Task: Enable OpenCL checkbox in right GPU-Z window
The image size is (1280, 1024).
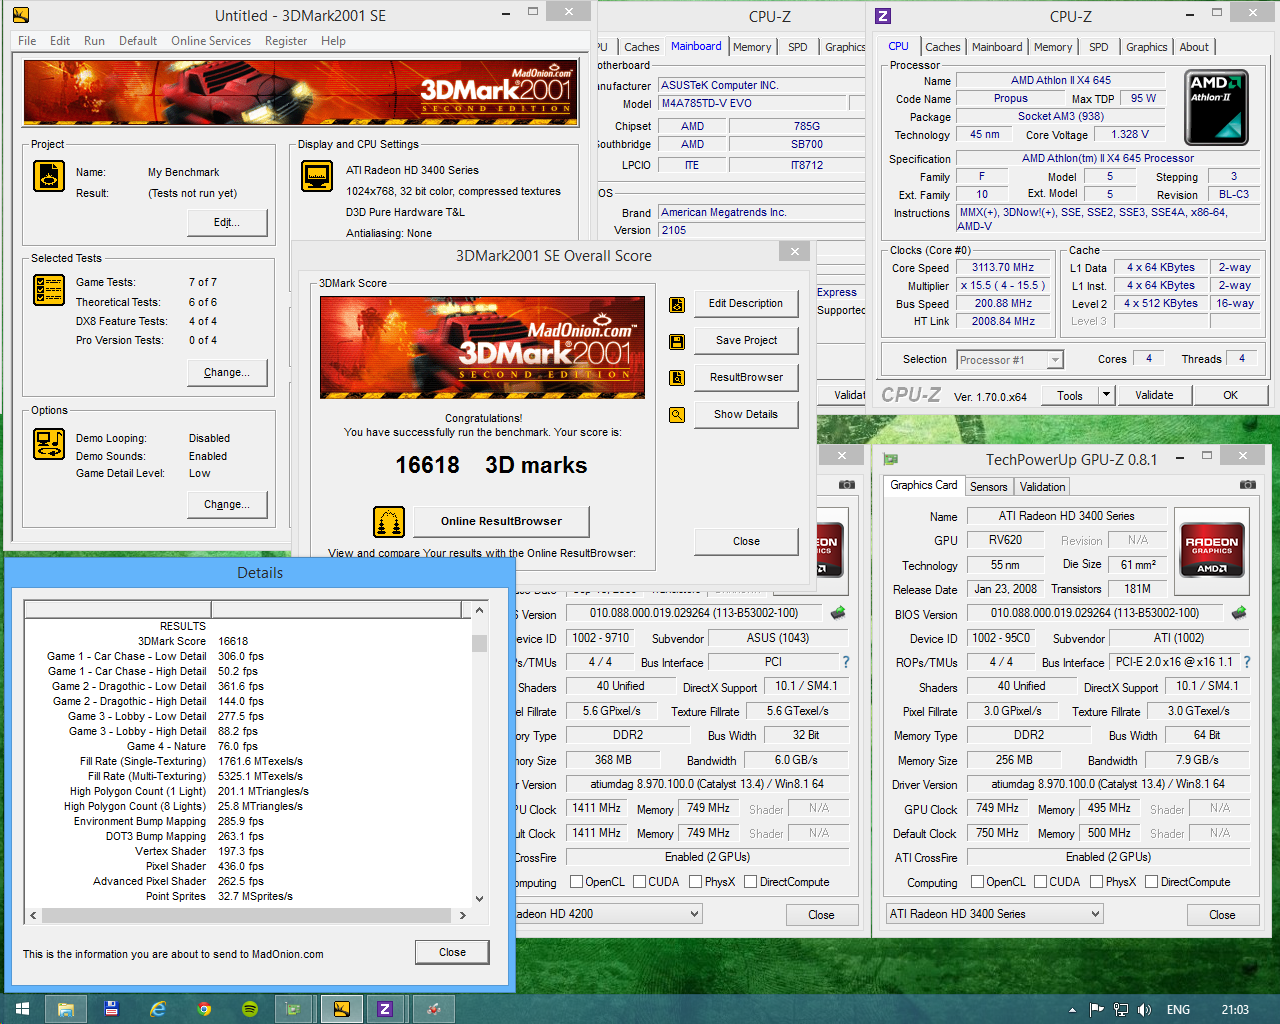Action: tap(978, 882)
